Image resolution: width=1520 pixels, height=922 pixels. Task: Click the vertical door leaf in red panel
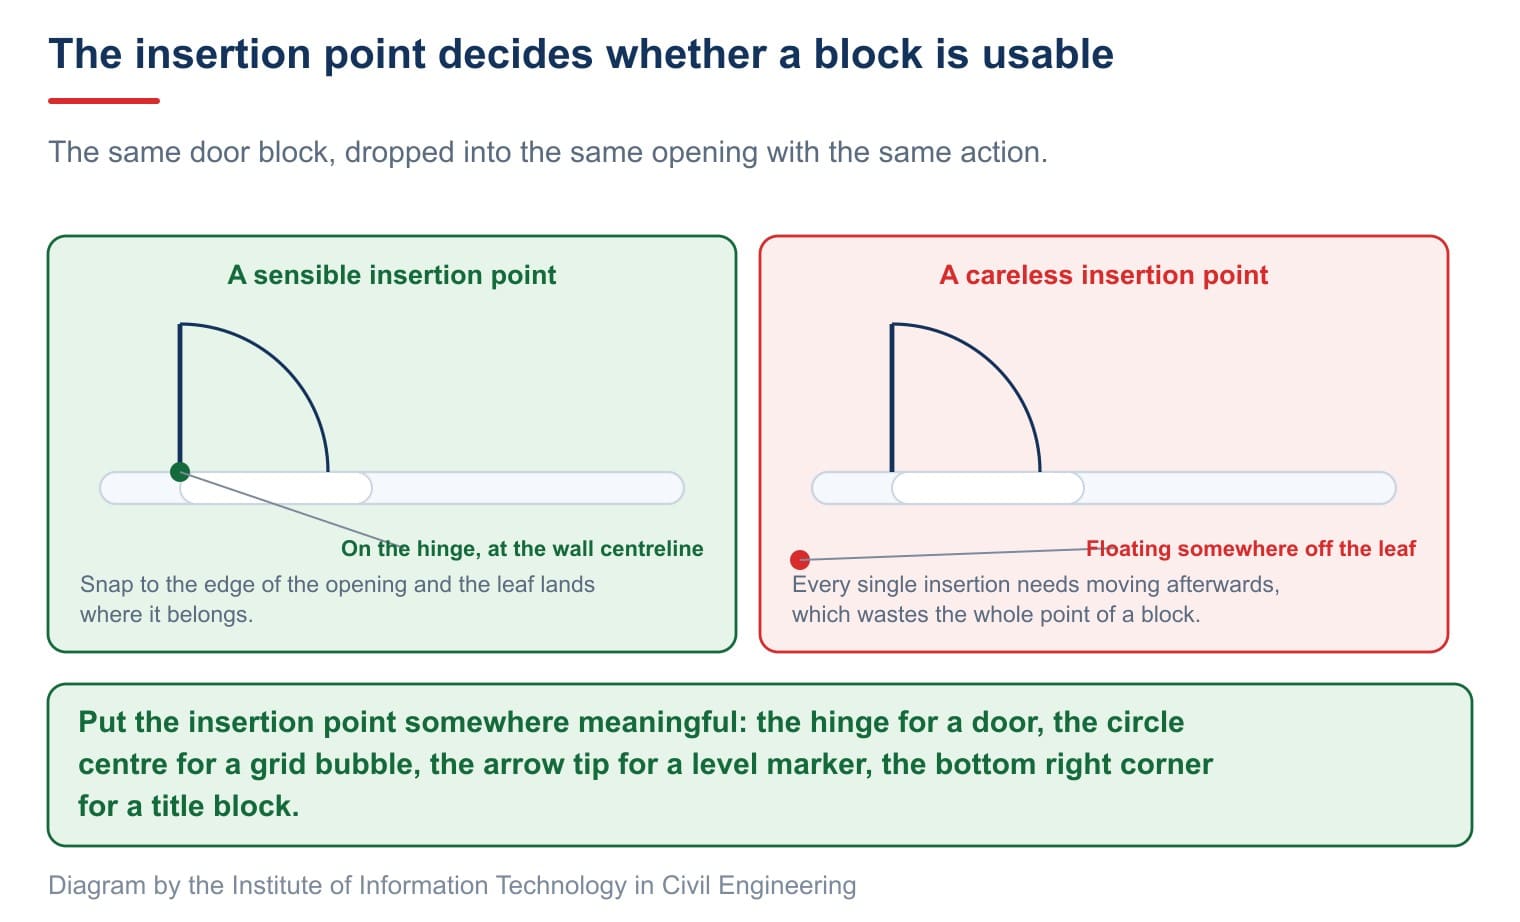point(892,397)
